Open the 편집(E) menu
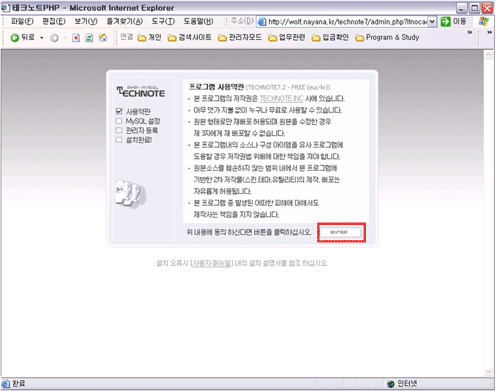The image size is (500, 391). click(54, 22)
